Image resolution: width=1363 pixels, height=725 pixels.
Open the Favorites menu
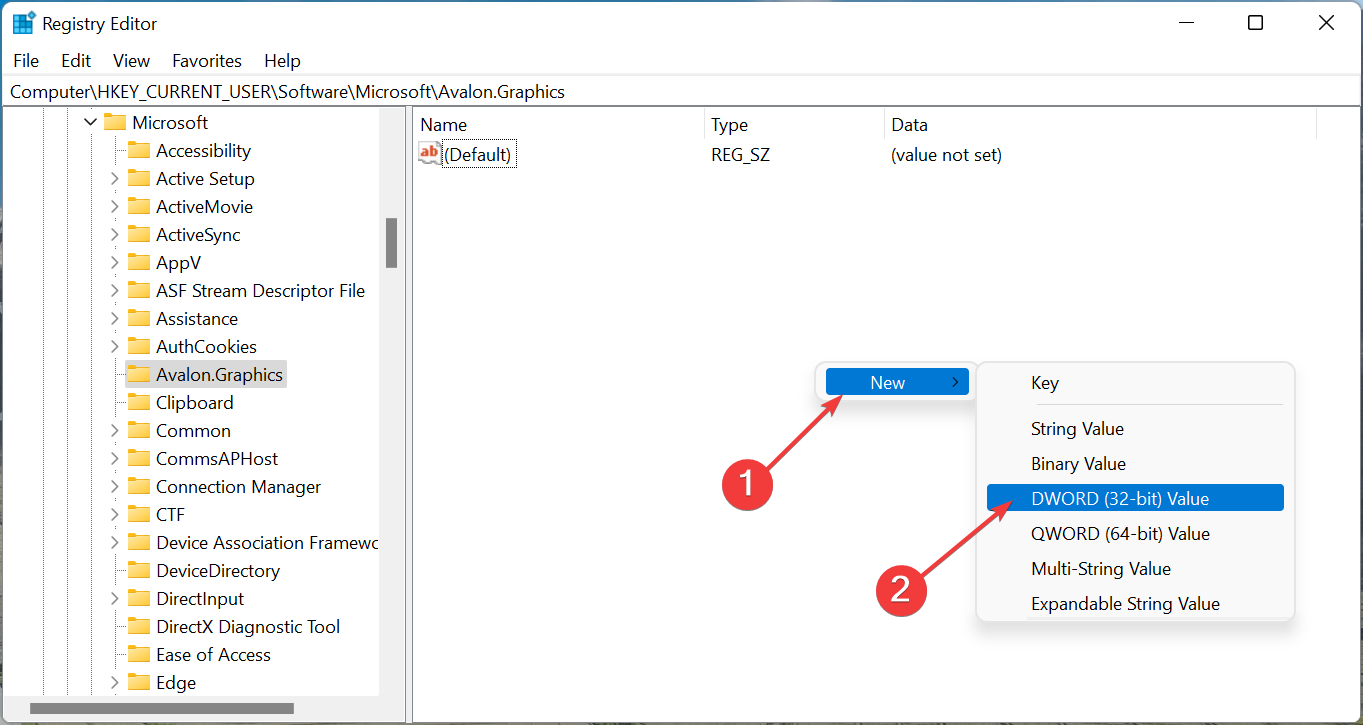click(207, 61)
